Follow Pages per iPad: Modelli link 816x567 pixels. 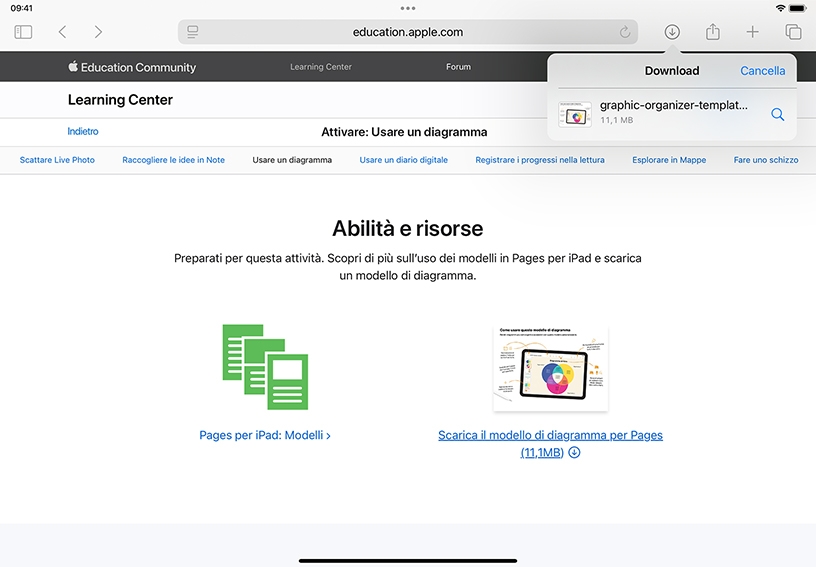pyautogui.click(x=265, y=435)
